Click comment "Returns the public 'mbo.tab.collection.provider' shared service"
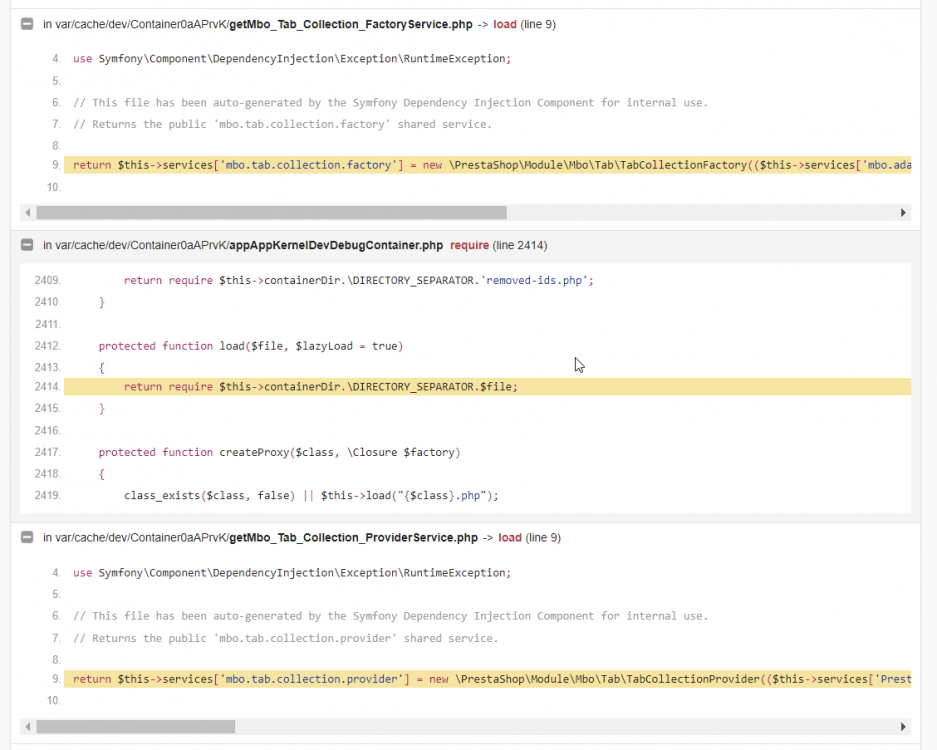937x750 pixels. (286, 638)
